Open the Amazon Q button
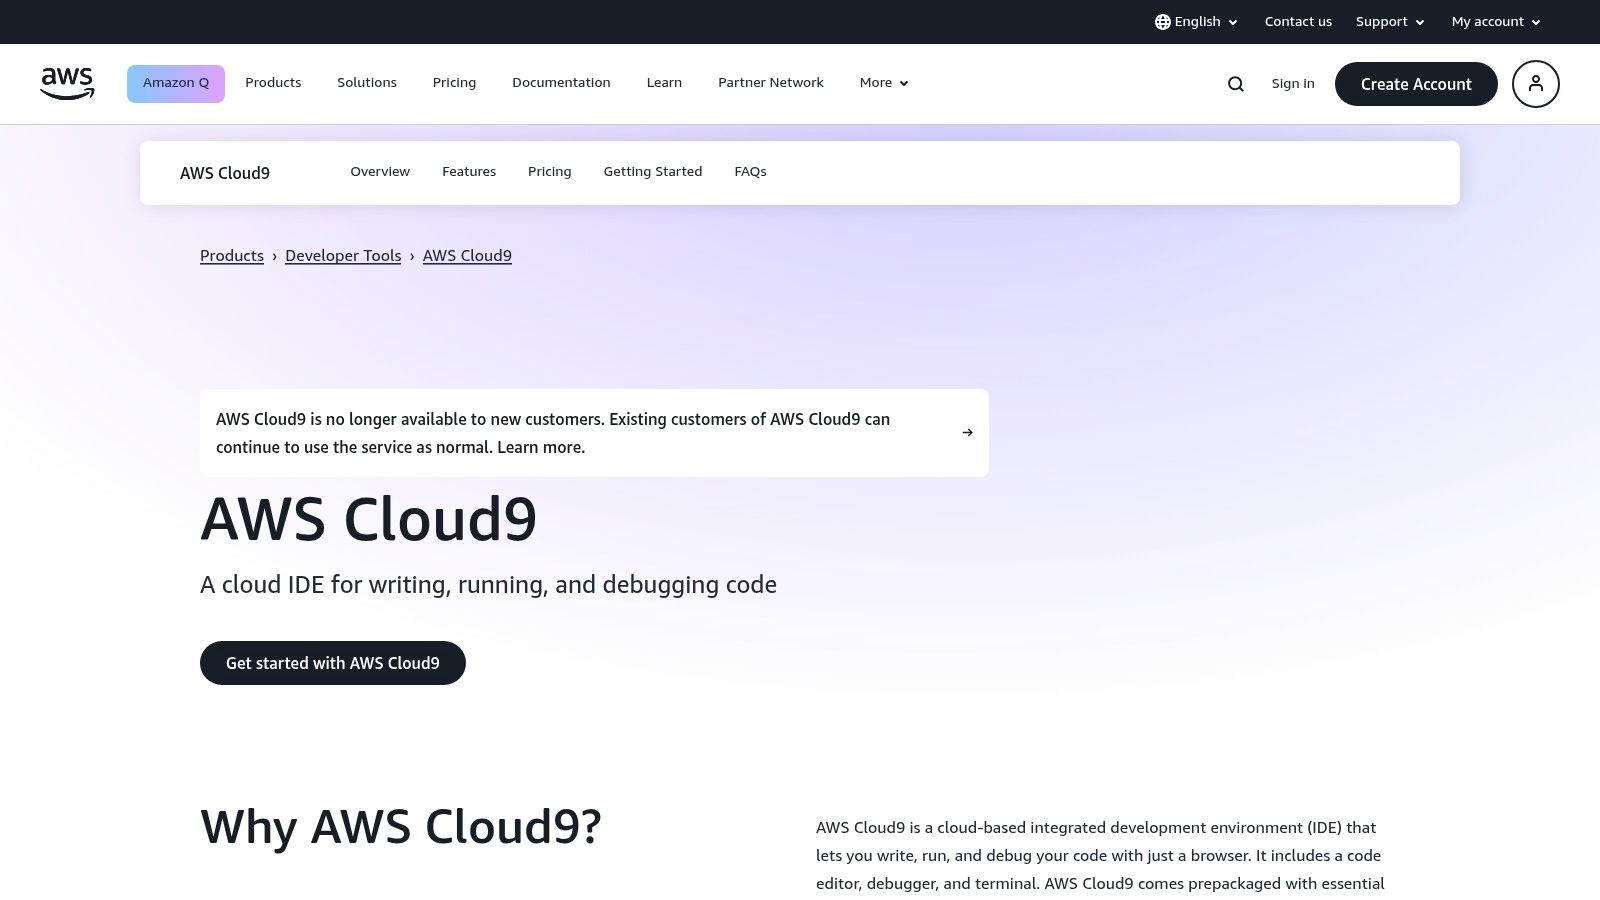 pyautogui.click(x=176, y=84)
